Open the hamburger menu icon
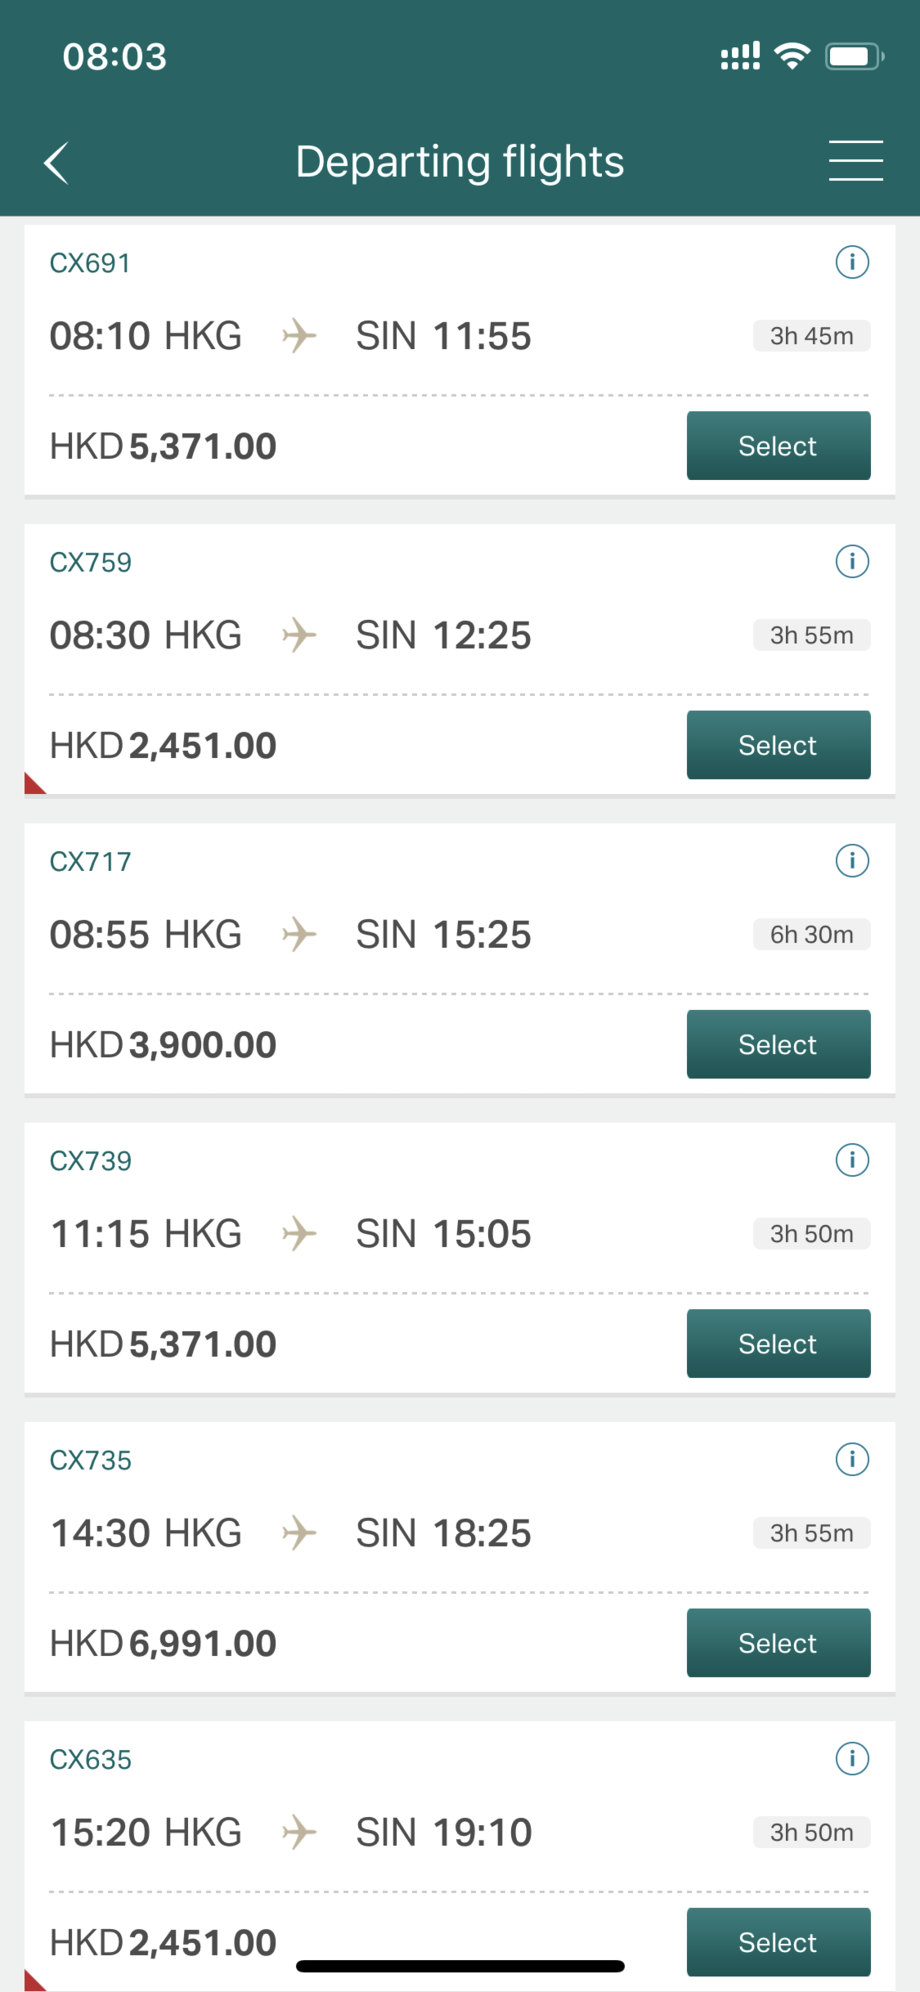This screenshot has width=920, height=1992. coord(856,161)
